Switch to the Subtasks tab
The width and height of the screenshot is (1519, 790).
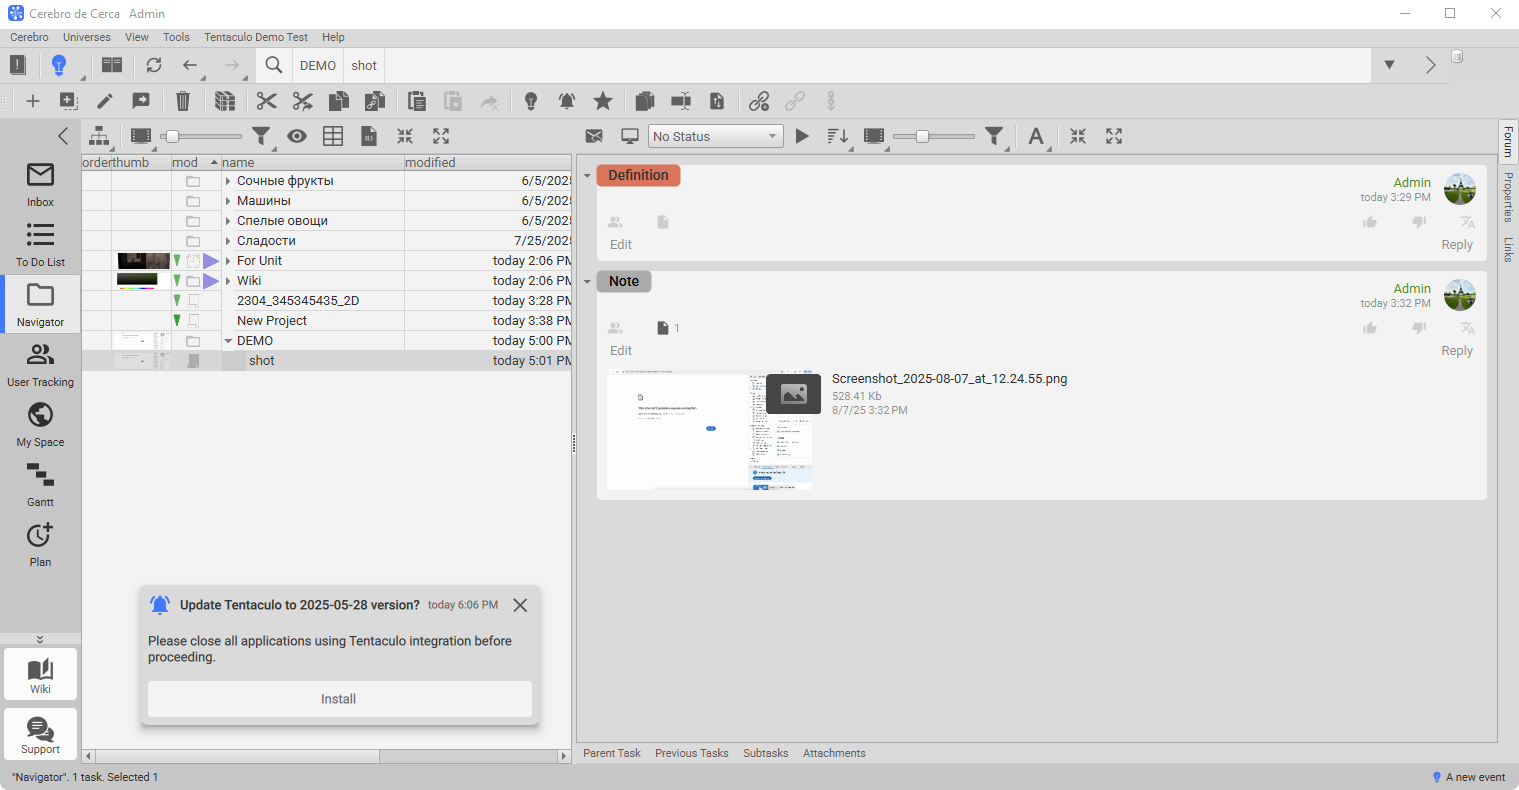(x=765, y=753)
